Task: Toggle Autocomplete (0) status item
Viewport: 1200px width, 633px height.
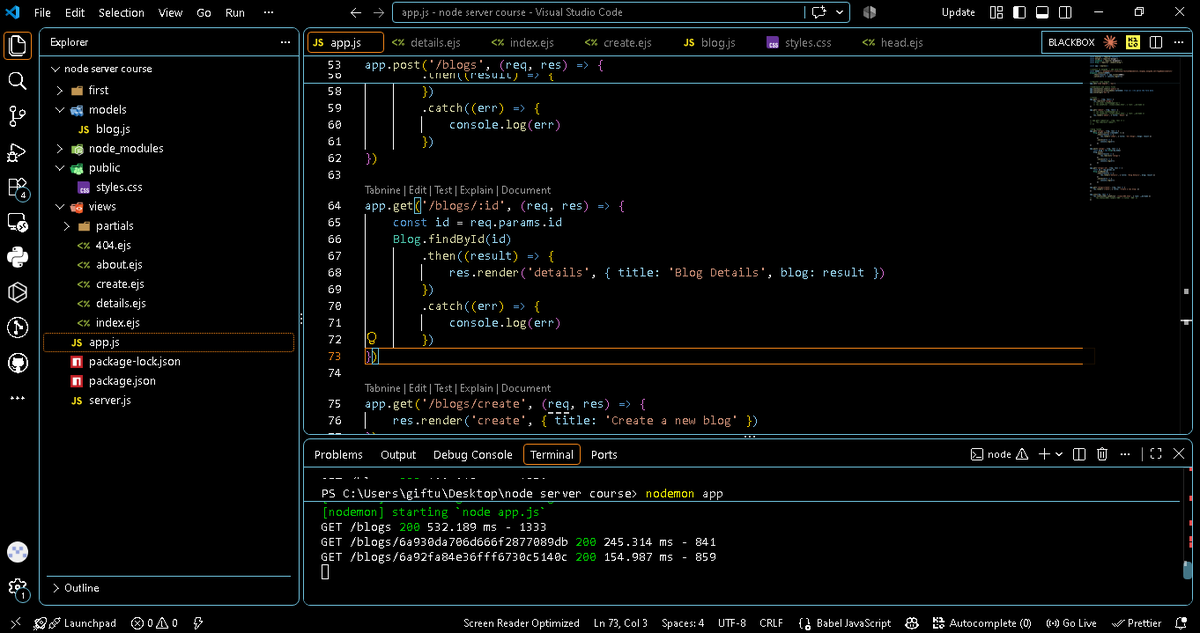Action: (x=981, y=623)
